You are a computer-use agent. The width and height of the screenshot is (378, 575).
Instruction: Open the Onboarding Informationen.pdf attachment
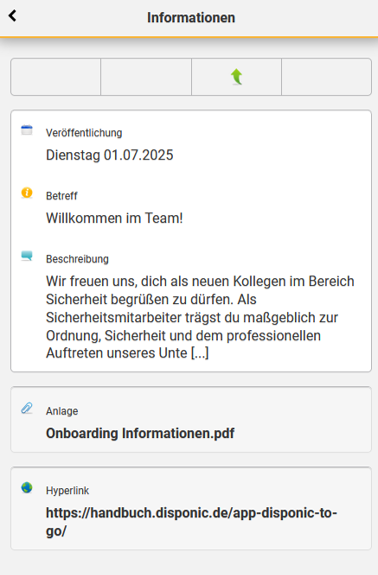140,433
